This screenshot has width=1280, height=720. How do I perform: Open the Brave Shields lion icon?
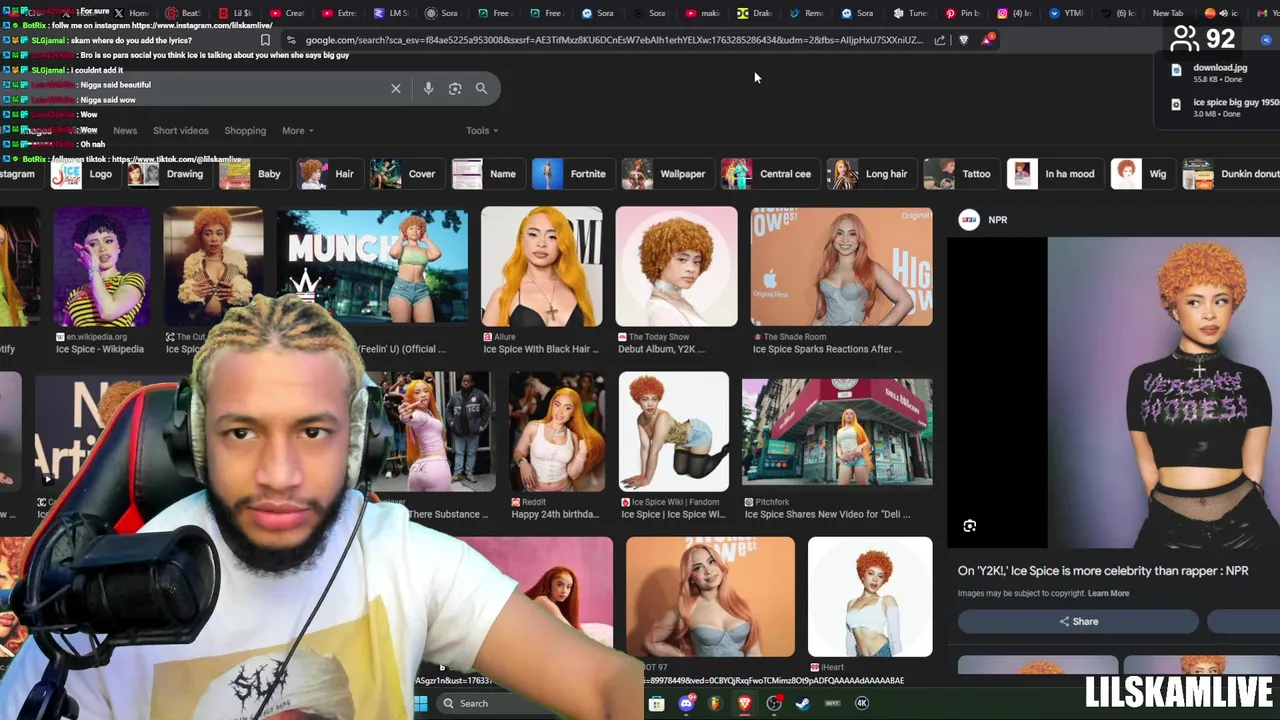click(964, 40)
